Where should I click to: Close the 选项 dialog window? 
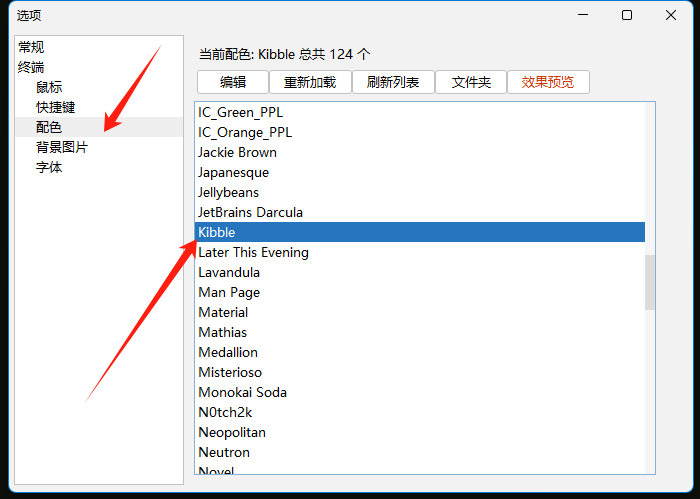point(671,15)
